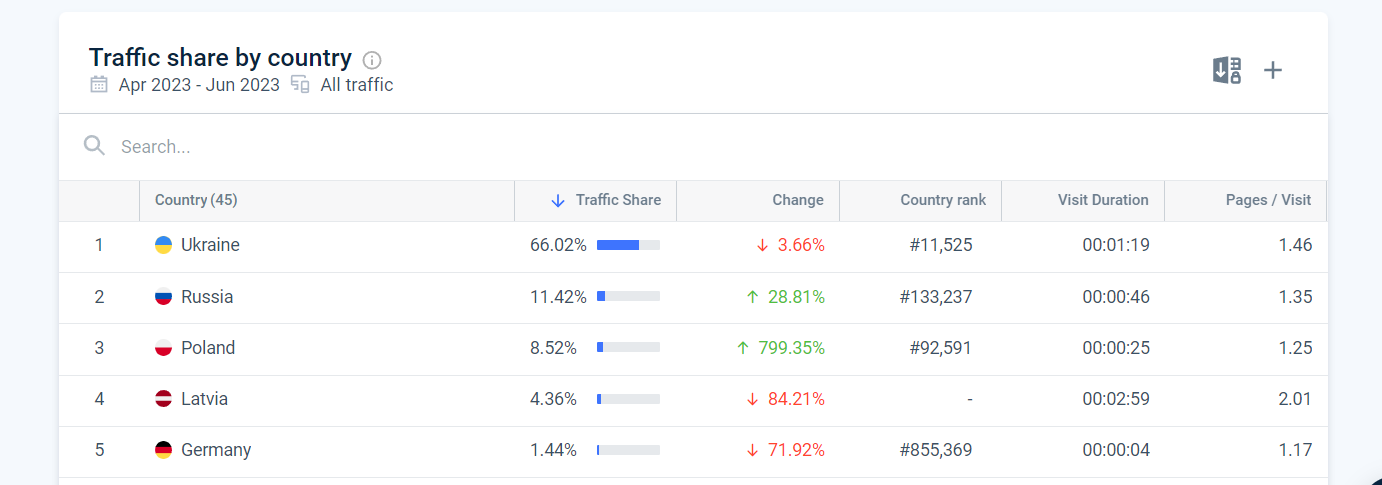1382x485 pixels.
Task: Click the calendar date range icon
Action: click(x=99, y=85)
